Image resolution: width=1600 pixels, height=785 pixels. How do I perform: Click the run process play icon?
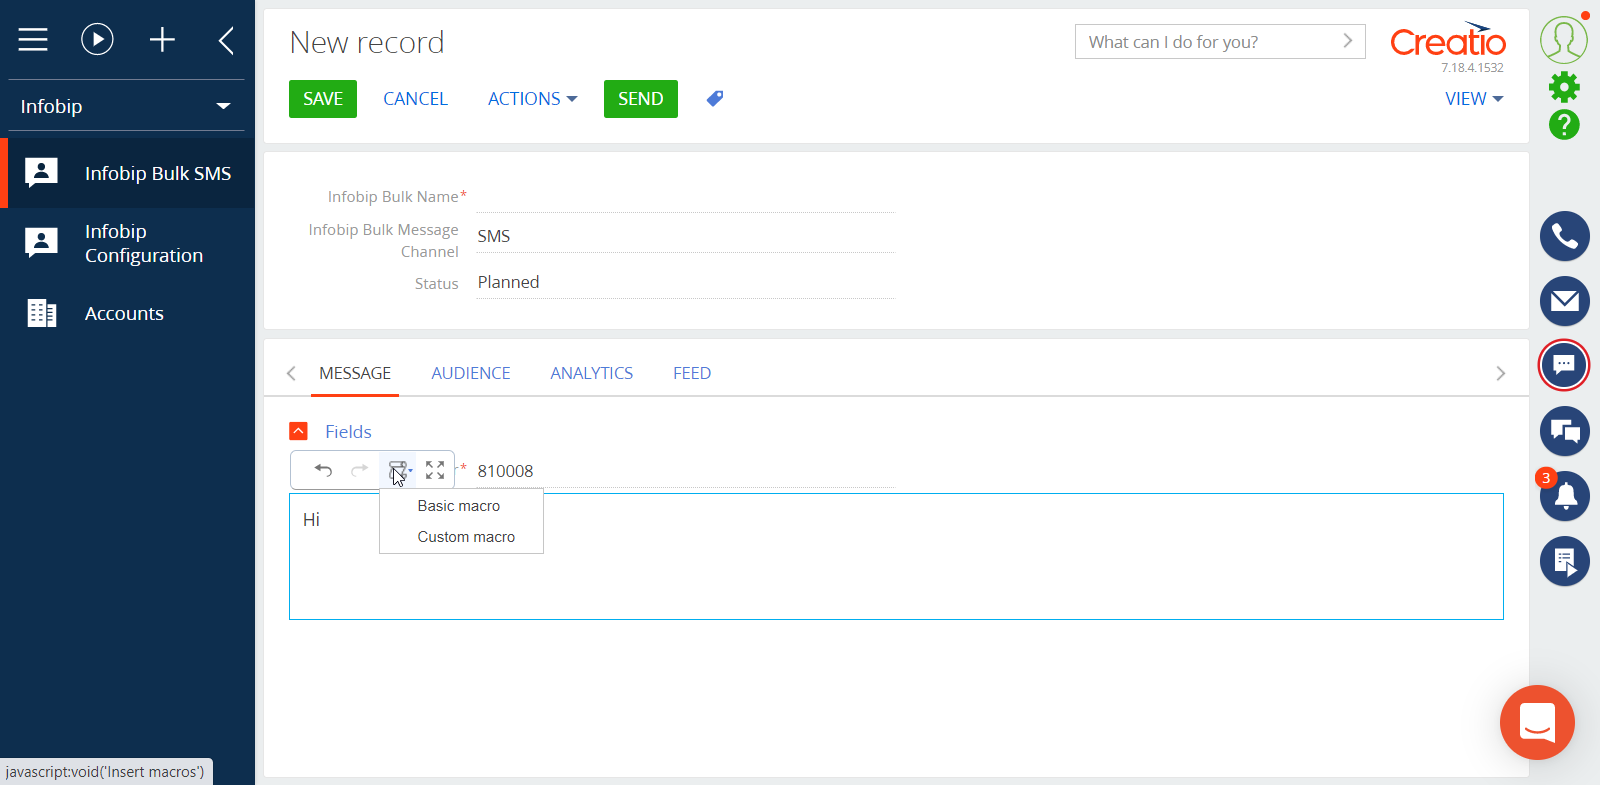(97, 40)
